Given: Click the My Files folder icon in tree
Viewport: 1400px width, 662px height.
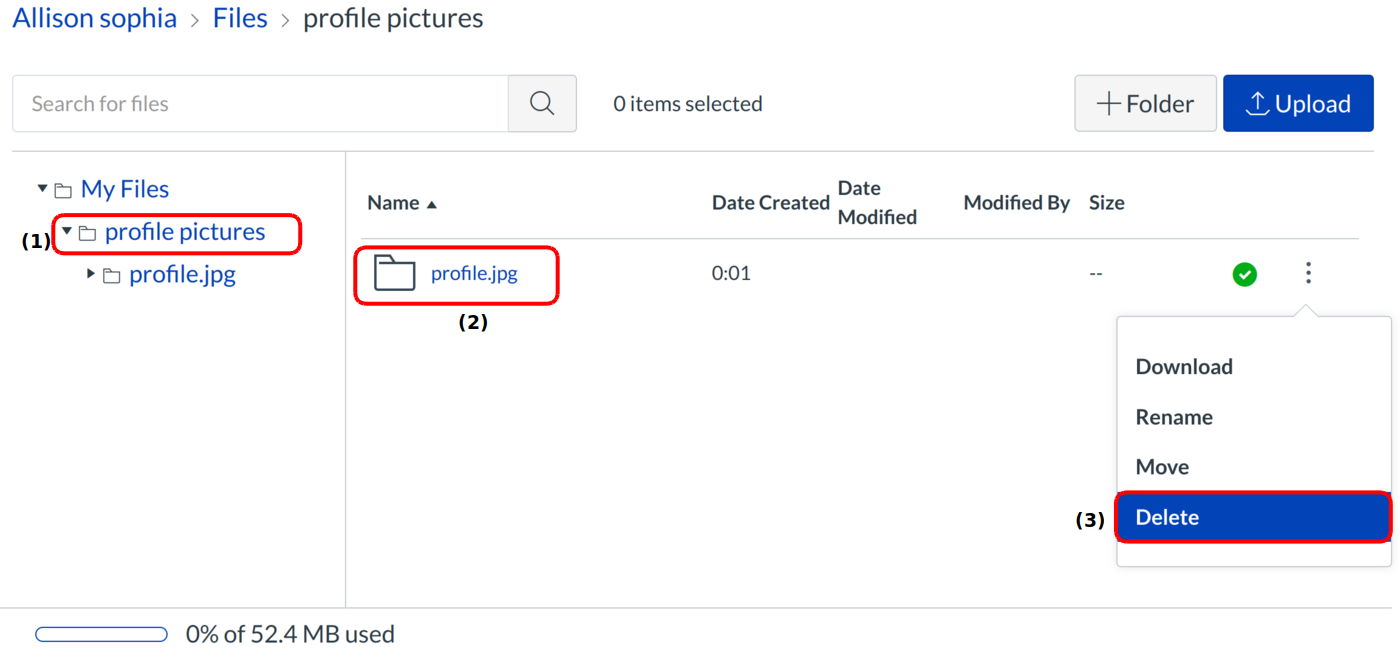Looking at the screenshot, I should point(64,190).
